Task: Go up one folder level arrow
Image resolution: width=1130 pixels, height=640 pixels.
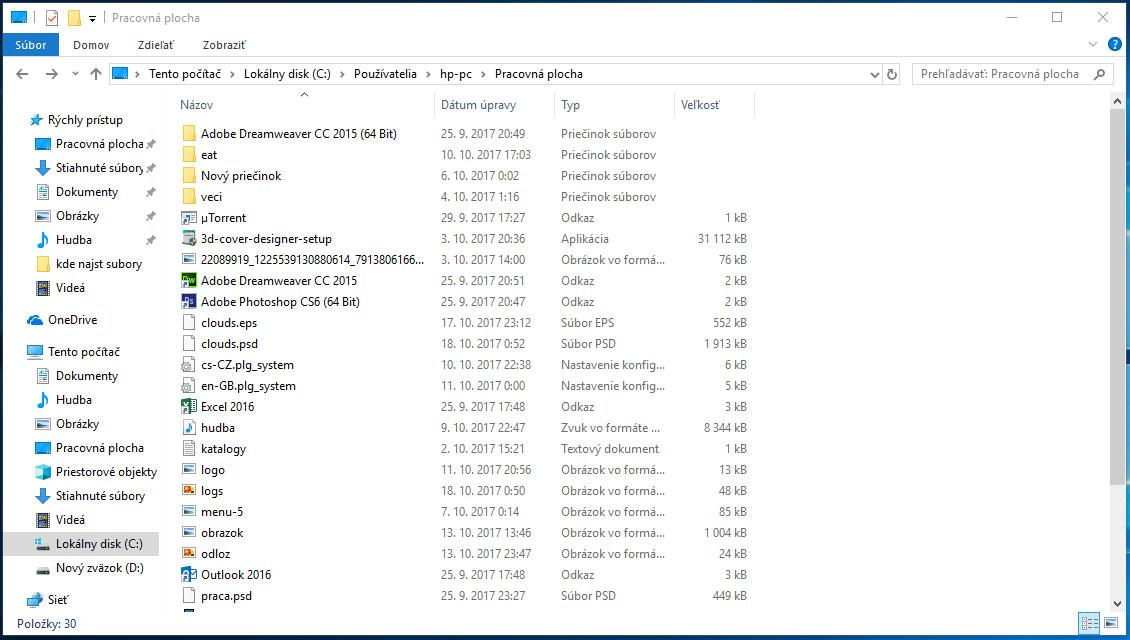Action: click(96, 74)
